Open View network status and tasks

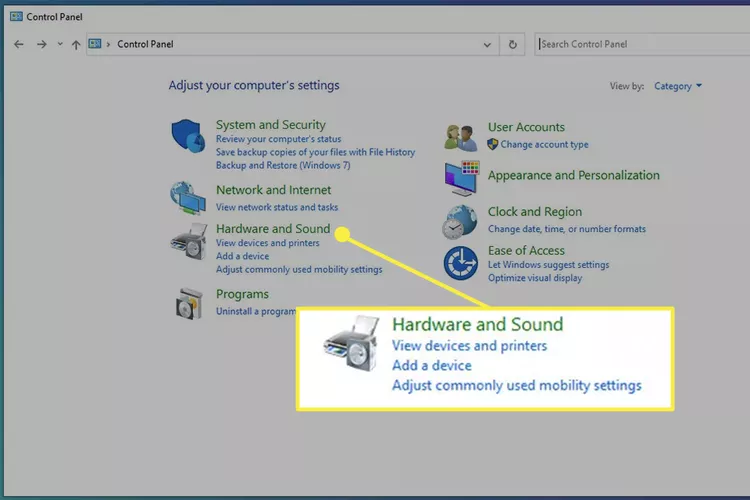coord(276,207)
